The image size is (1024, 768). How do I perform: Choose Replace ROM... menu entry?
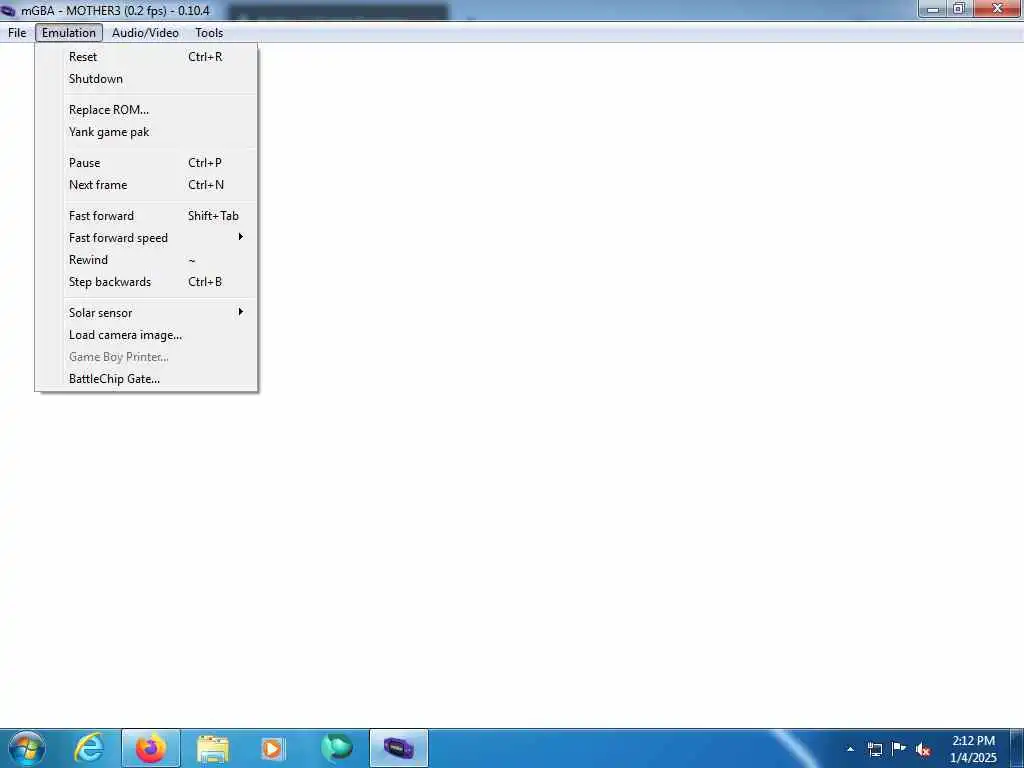pyautogui.click(x=146, y=110)
